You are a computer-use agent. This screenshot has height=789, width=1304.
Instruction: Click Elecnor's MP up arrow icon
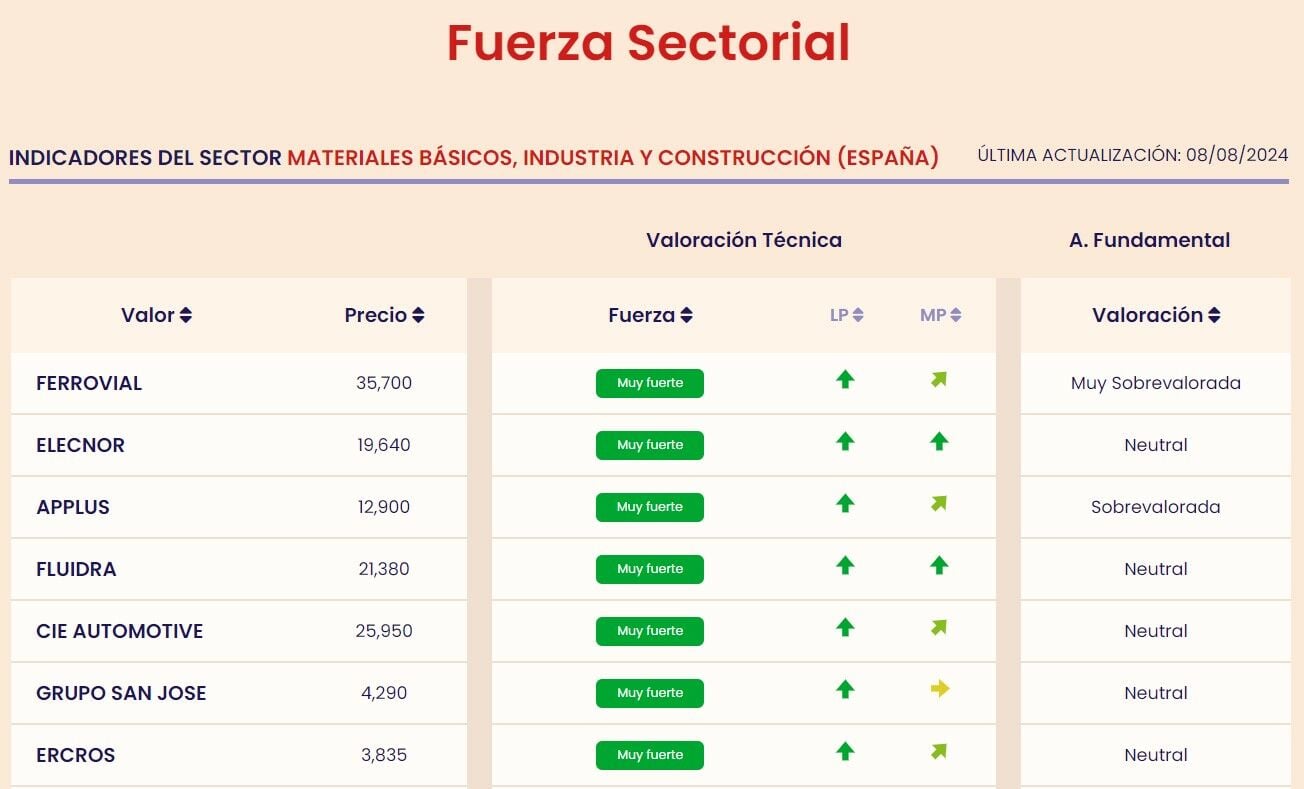point(938,442)
